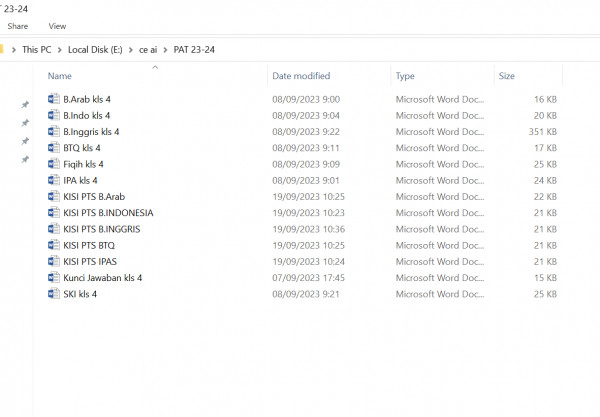This screenshot has height=417, width=600.
Task: Sort by Date modified column header
Action: click(301, 76)
